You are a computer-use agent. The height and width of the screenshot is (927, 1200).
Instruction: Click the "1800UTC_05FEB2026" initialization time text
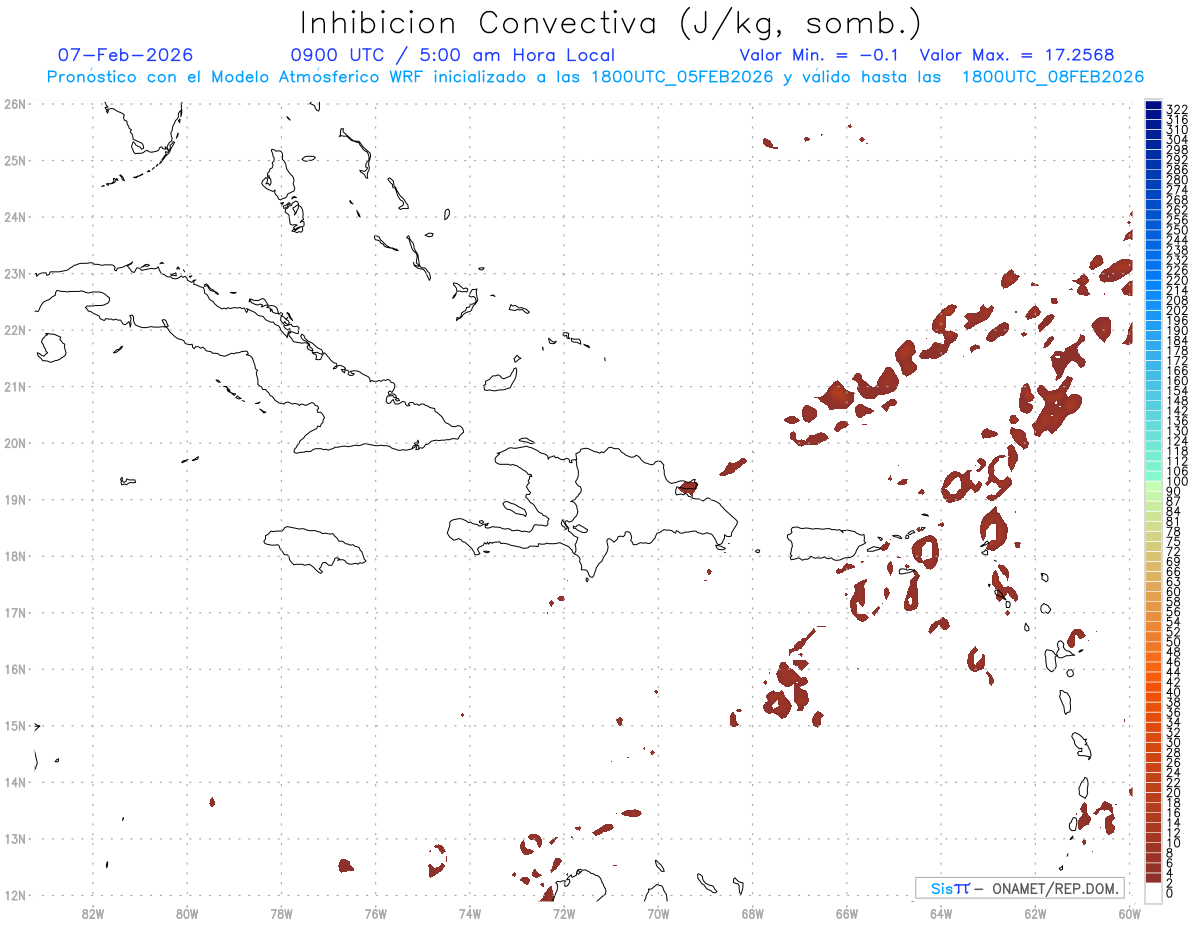(x=682, y=77)
